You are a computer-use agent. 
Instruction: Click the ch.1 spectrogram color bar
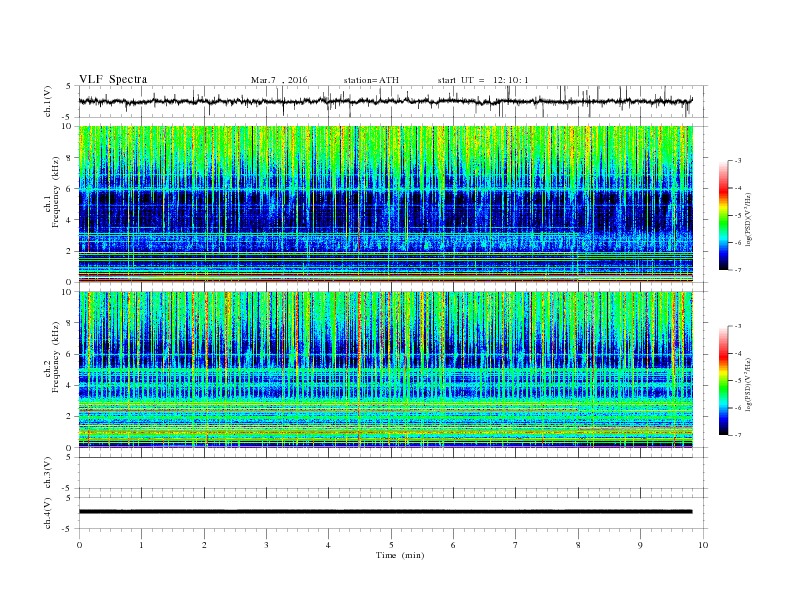tap(723, 215)
